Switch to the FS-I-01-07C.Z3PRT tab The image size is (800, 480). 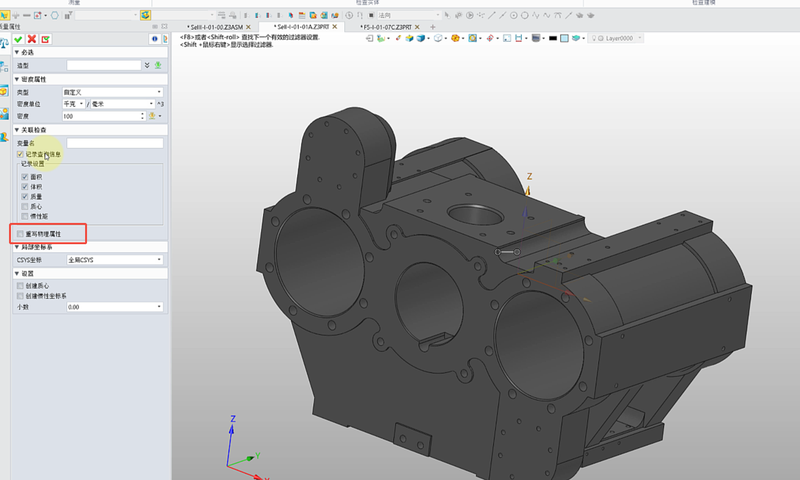(x=387, y=27)
